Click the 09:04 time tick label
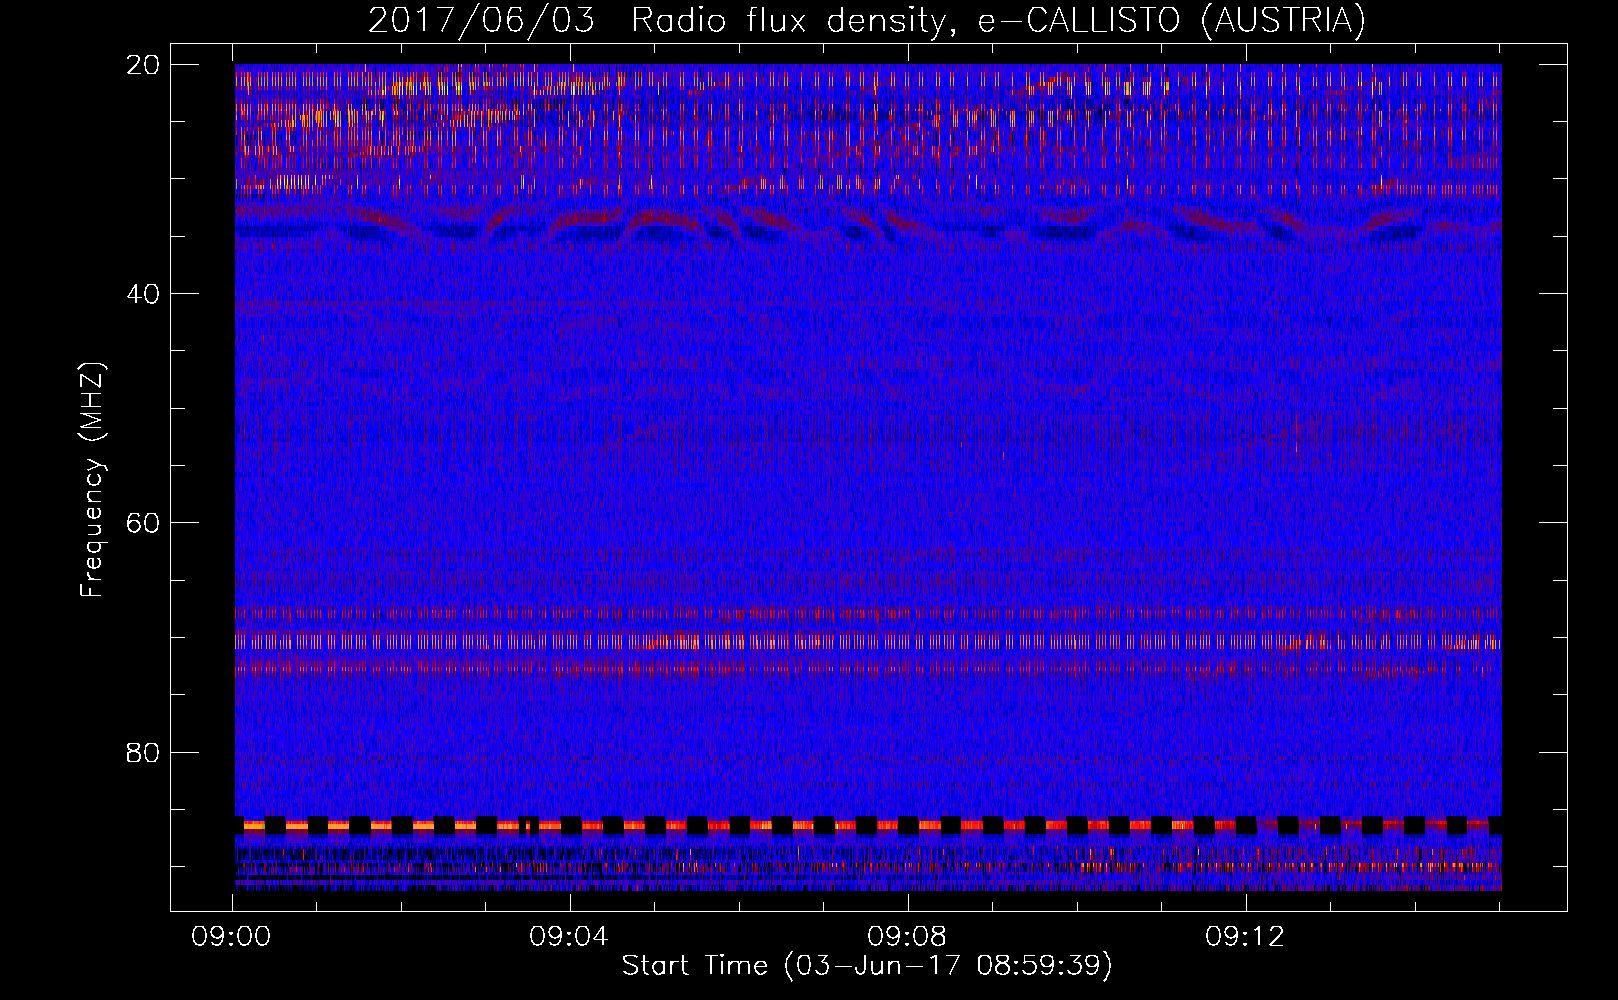 [569, 937]
